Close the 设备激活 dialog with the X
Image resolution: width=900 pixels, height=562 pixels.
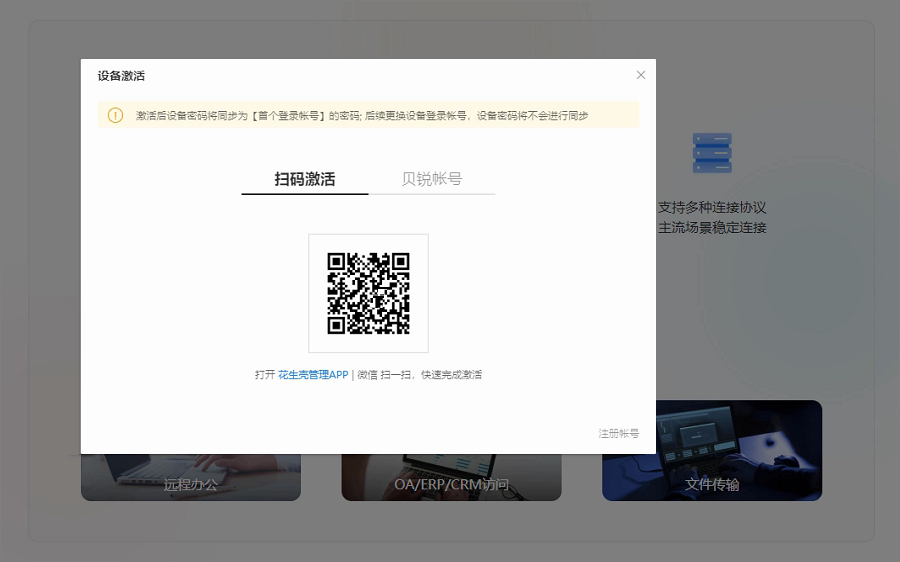tap(641, 75)
